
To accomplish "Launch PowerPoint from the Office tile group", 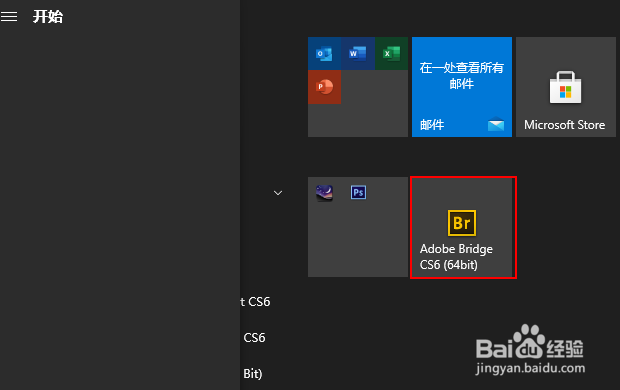I will (x=324, y=87).
